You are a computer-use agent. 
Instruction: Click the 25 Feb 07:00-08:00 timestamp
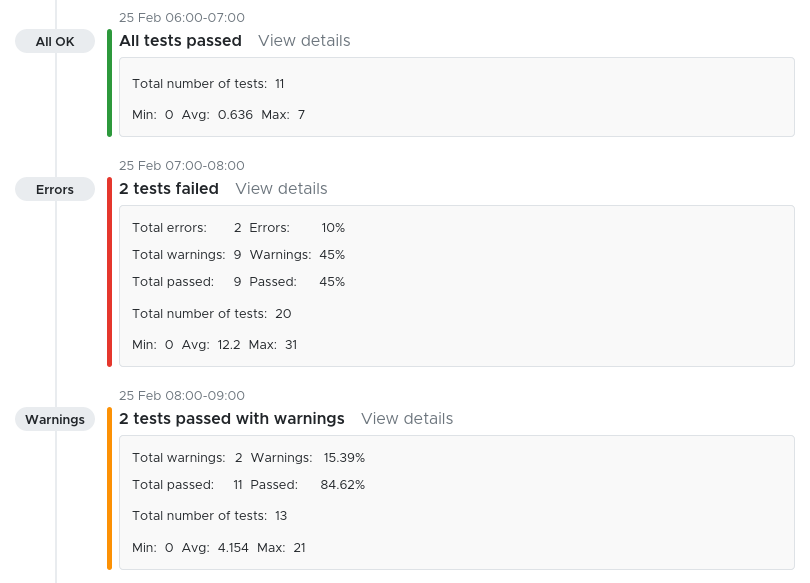pyautogui.click(x=182, y=166)
